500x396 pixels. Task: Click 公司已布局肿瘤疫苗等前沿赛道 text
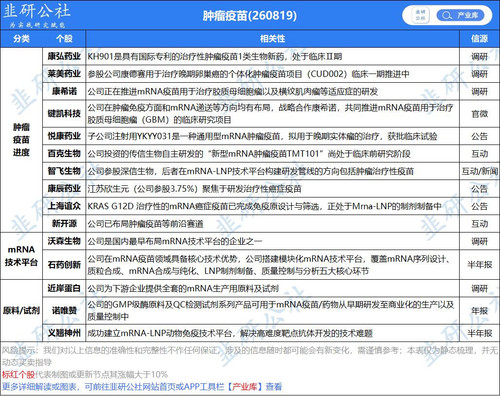click(145, 223)
